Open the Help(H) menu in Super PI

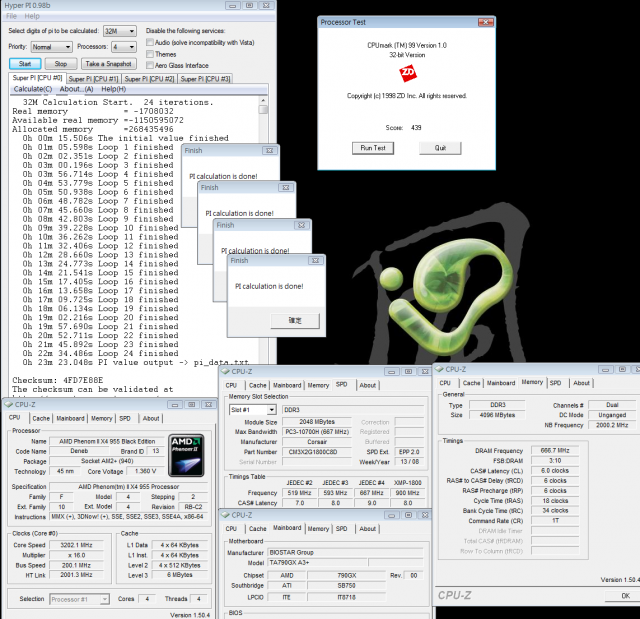pyautogui.click(x=113, y=89)
